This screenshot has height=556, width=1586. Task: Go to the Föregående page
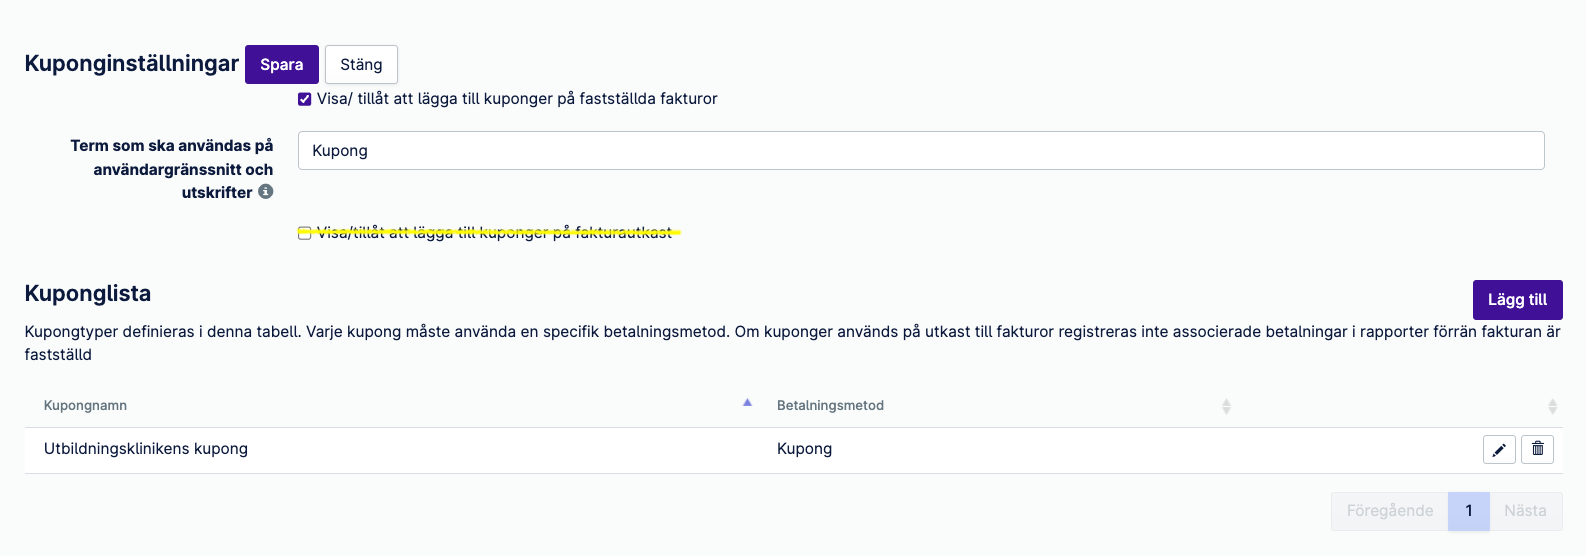pos(1390,511)
